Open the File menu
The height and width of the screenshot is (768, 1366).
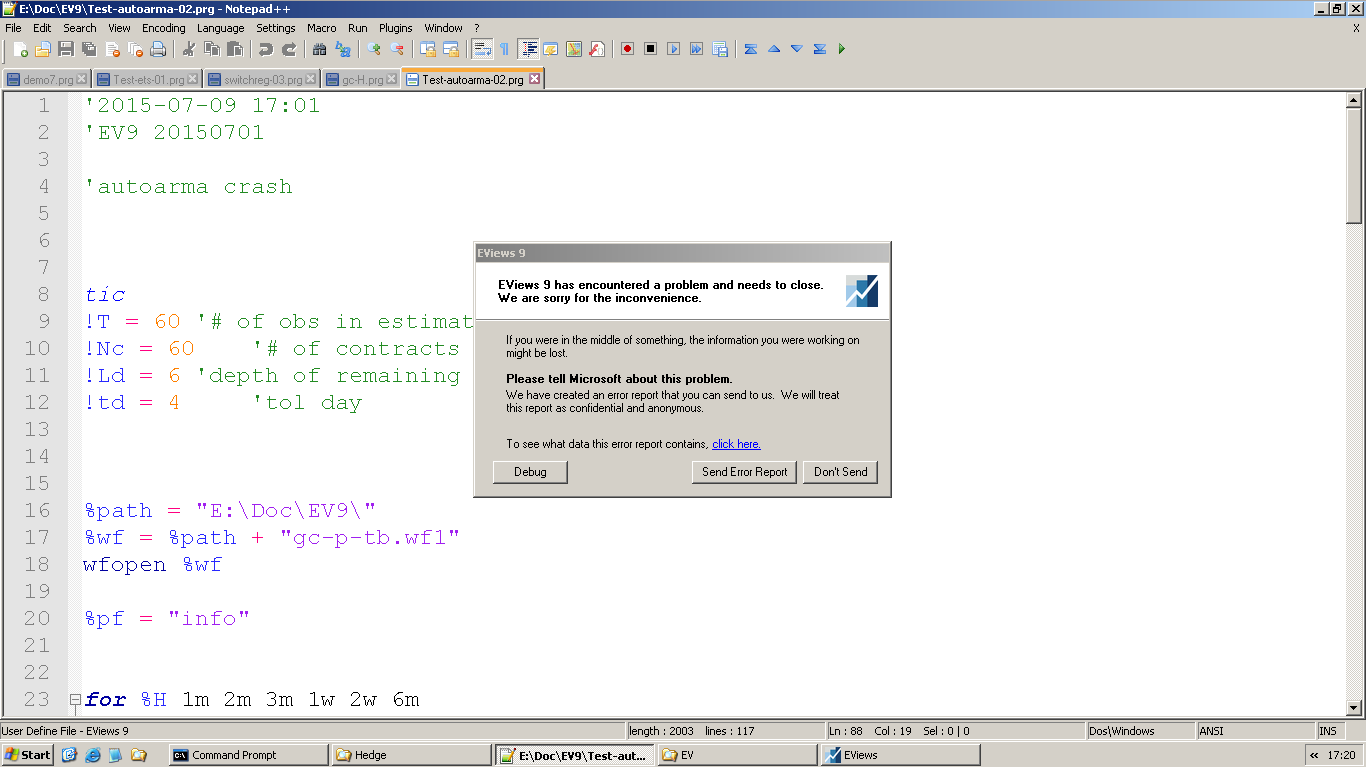click(13, 28)
